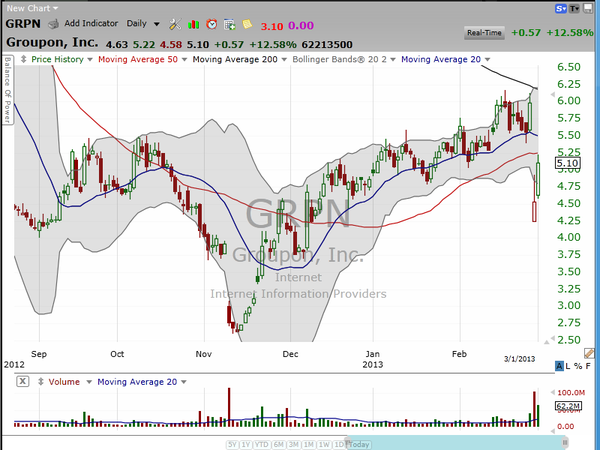600x450 pixels.
Task: Click the right grip handle of timeline scrollbar
Action: coord(565,443)
